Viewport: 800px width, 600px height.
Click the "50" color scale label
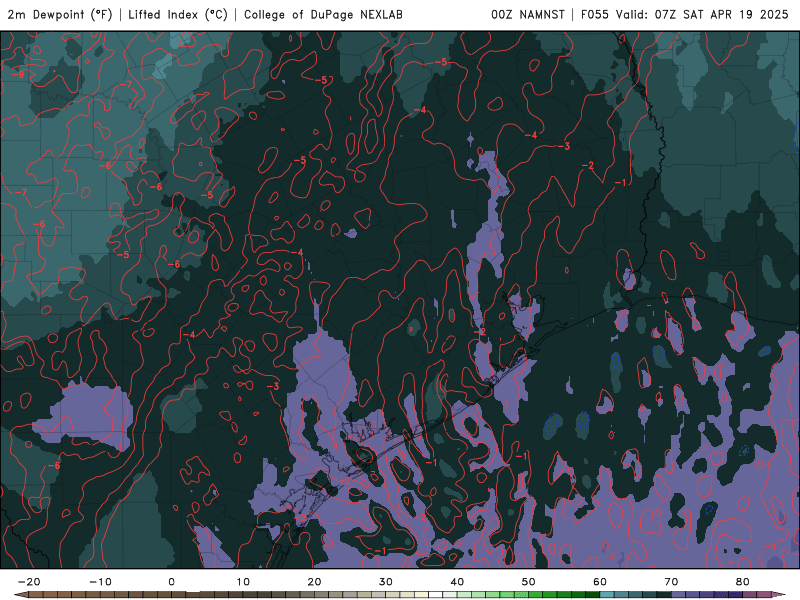coord(529,582)
